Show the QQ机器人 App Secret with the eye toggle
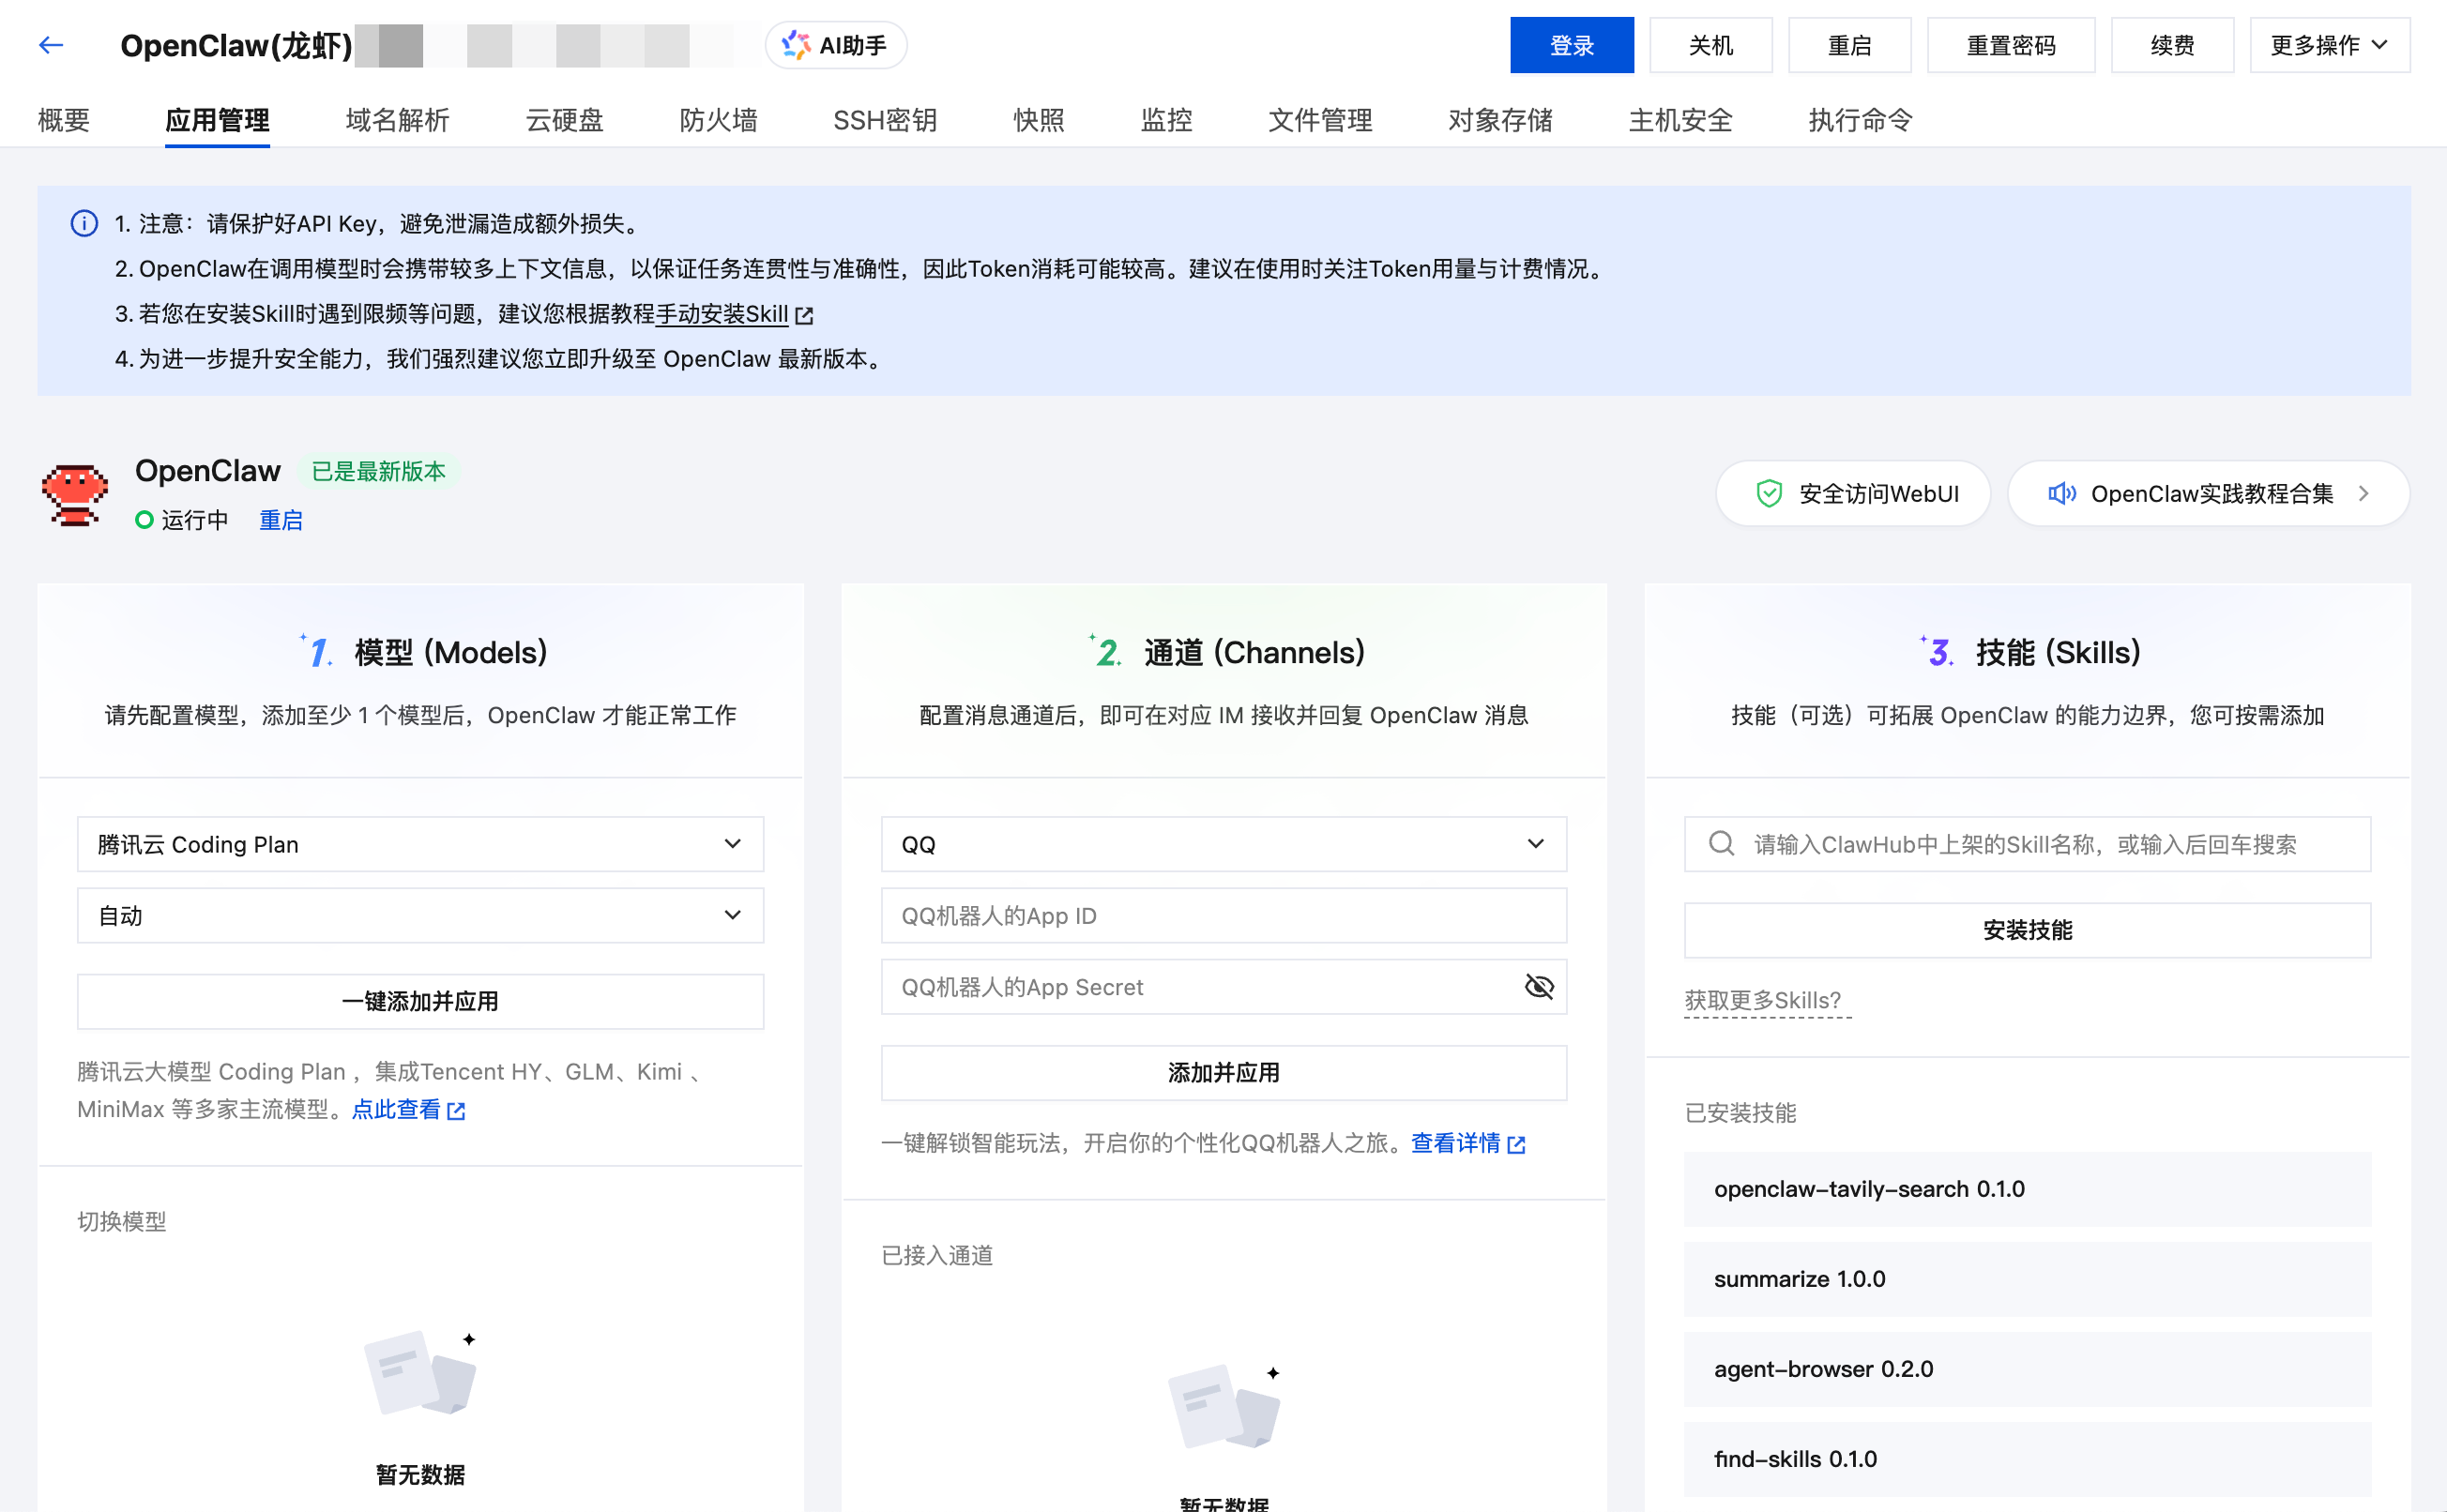The height and width of the screenshot is (1512, 2447). pyautogui.click(x=1539, y=987)
